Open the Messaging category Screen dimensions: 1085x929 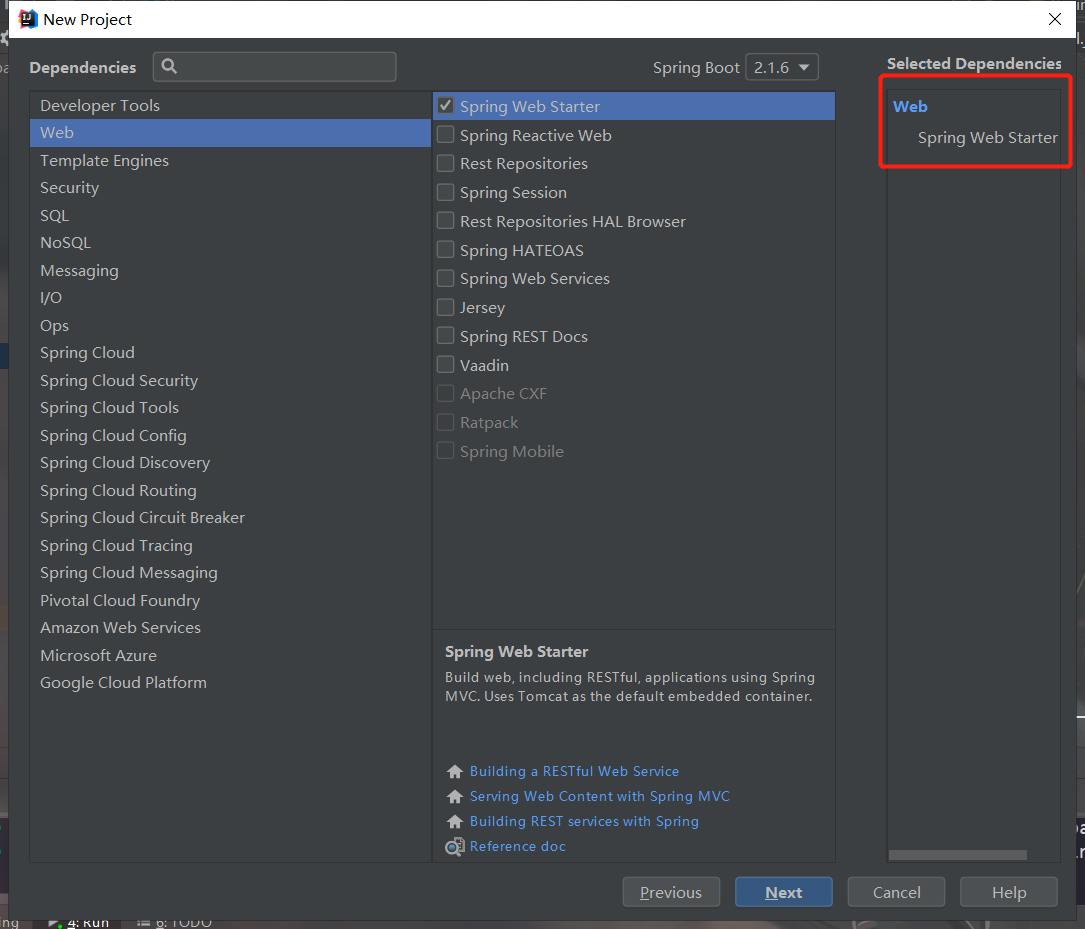coord(230,270)
